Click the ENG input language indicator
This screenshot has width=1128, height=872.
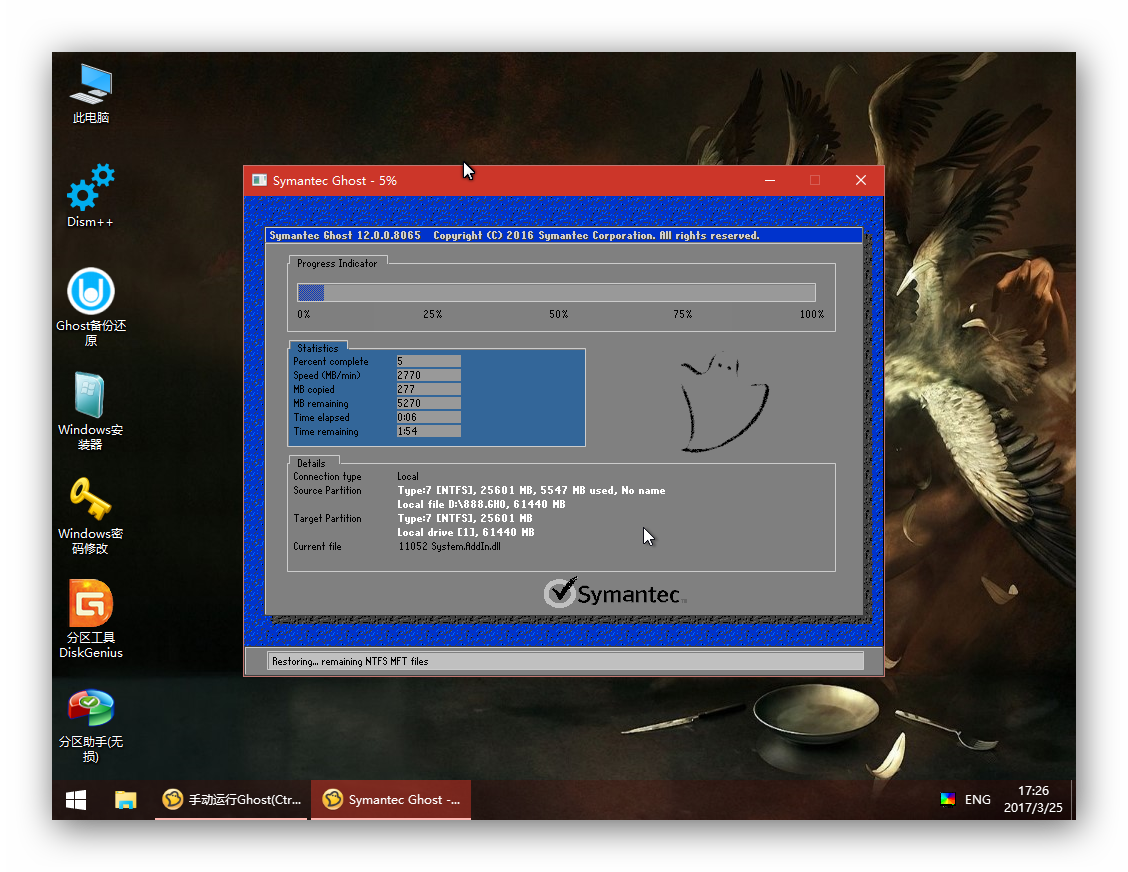(x=977, y=799)
